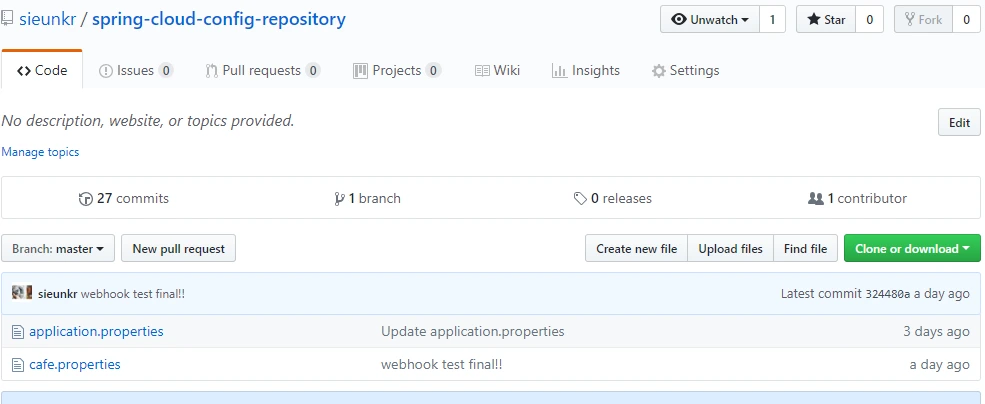Switch to the Issues tab

coord(136,71)
